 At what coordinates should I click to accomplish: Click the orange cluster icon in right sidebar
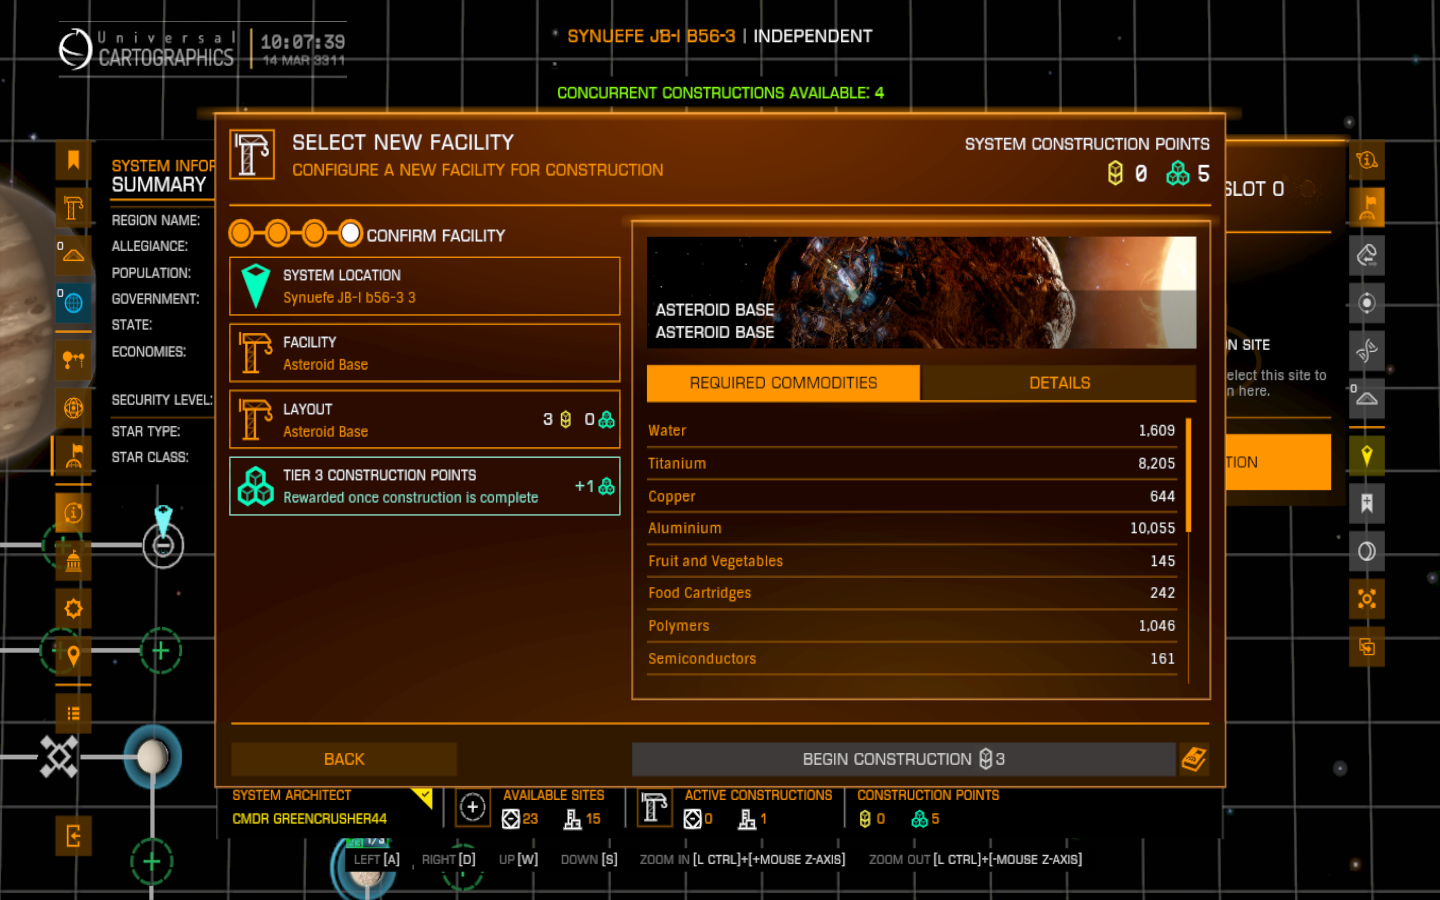pos(1367,599)
